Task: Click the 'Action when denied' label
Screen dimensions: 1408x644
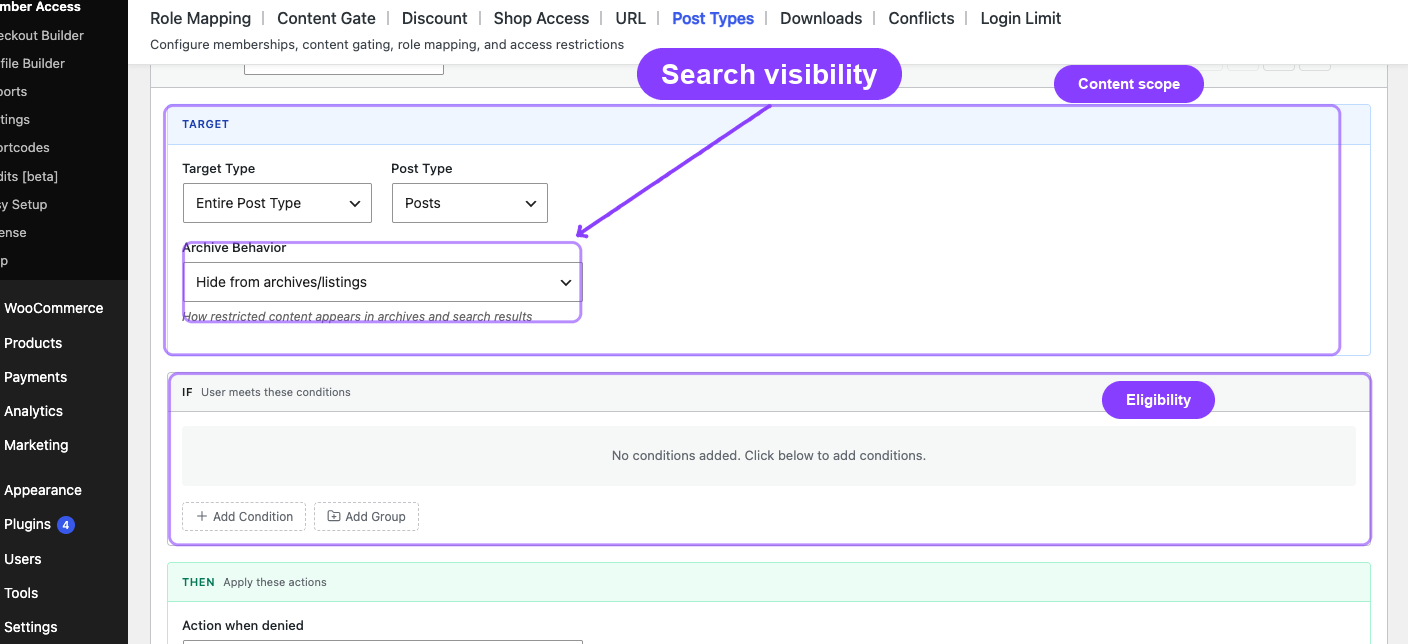Action: click(243, 625)
